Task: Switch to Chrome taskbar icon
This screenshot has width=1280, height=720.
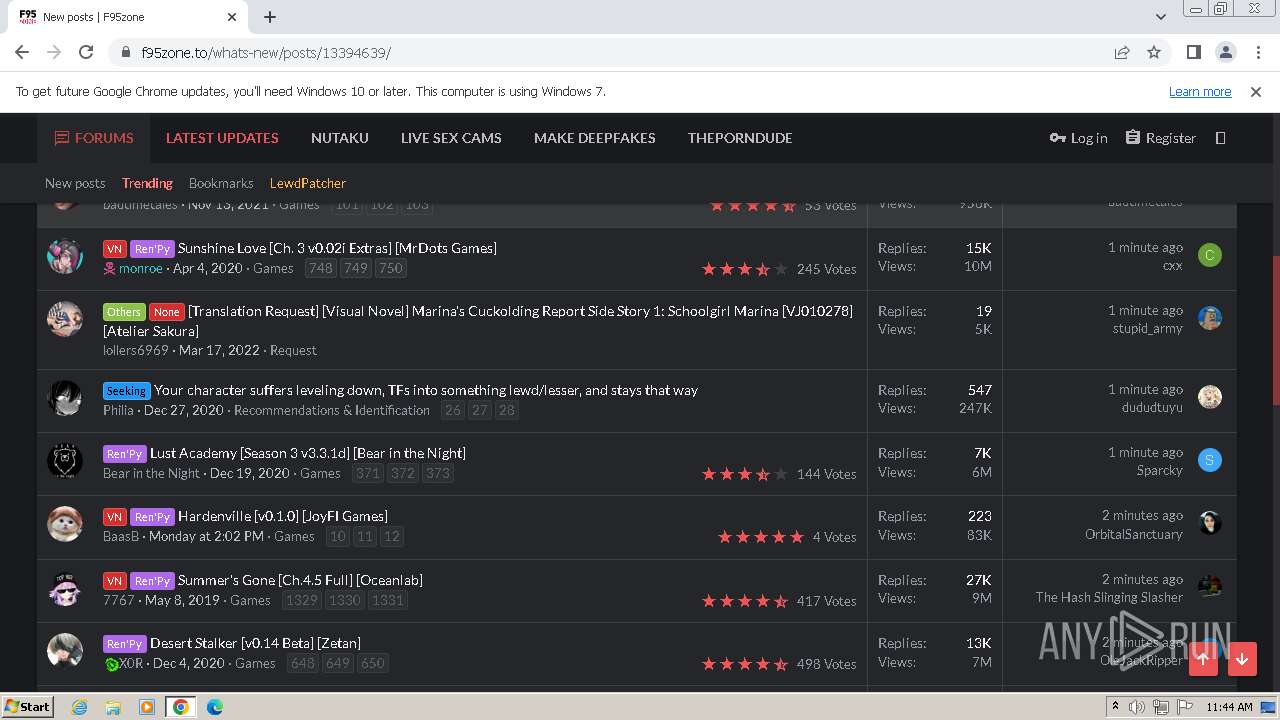Action: pos(181,707)
